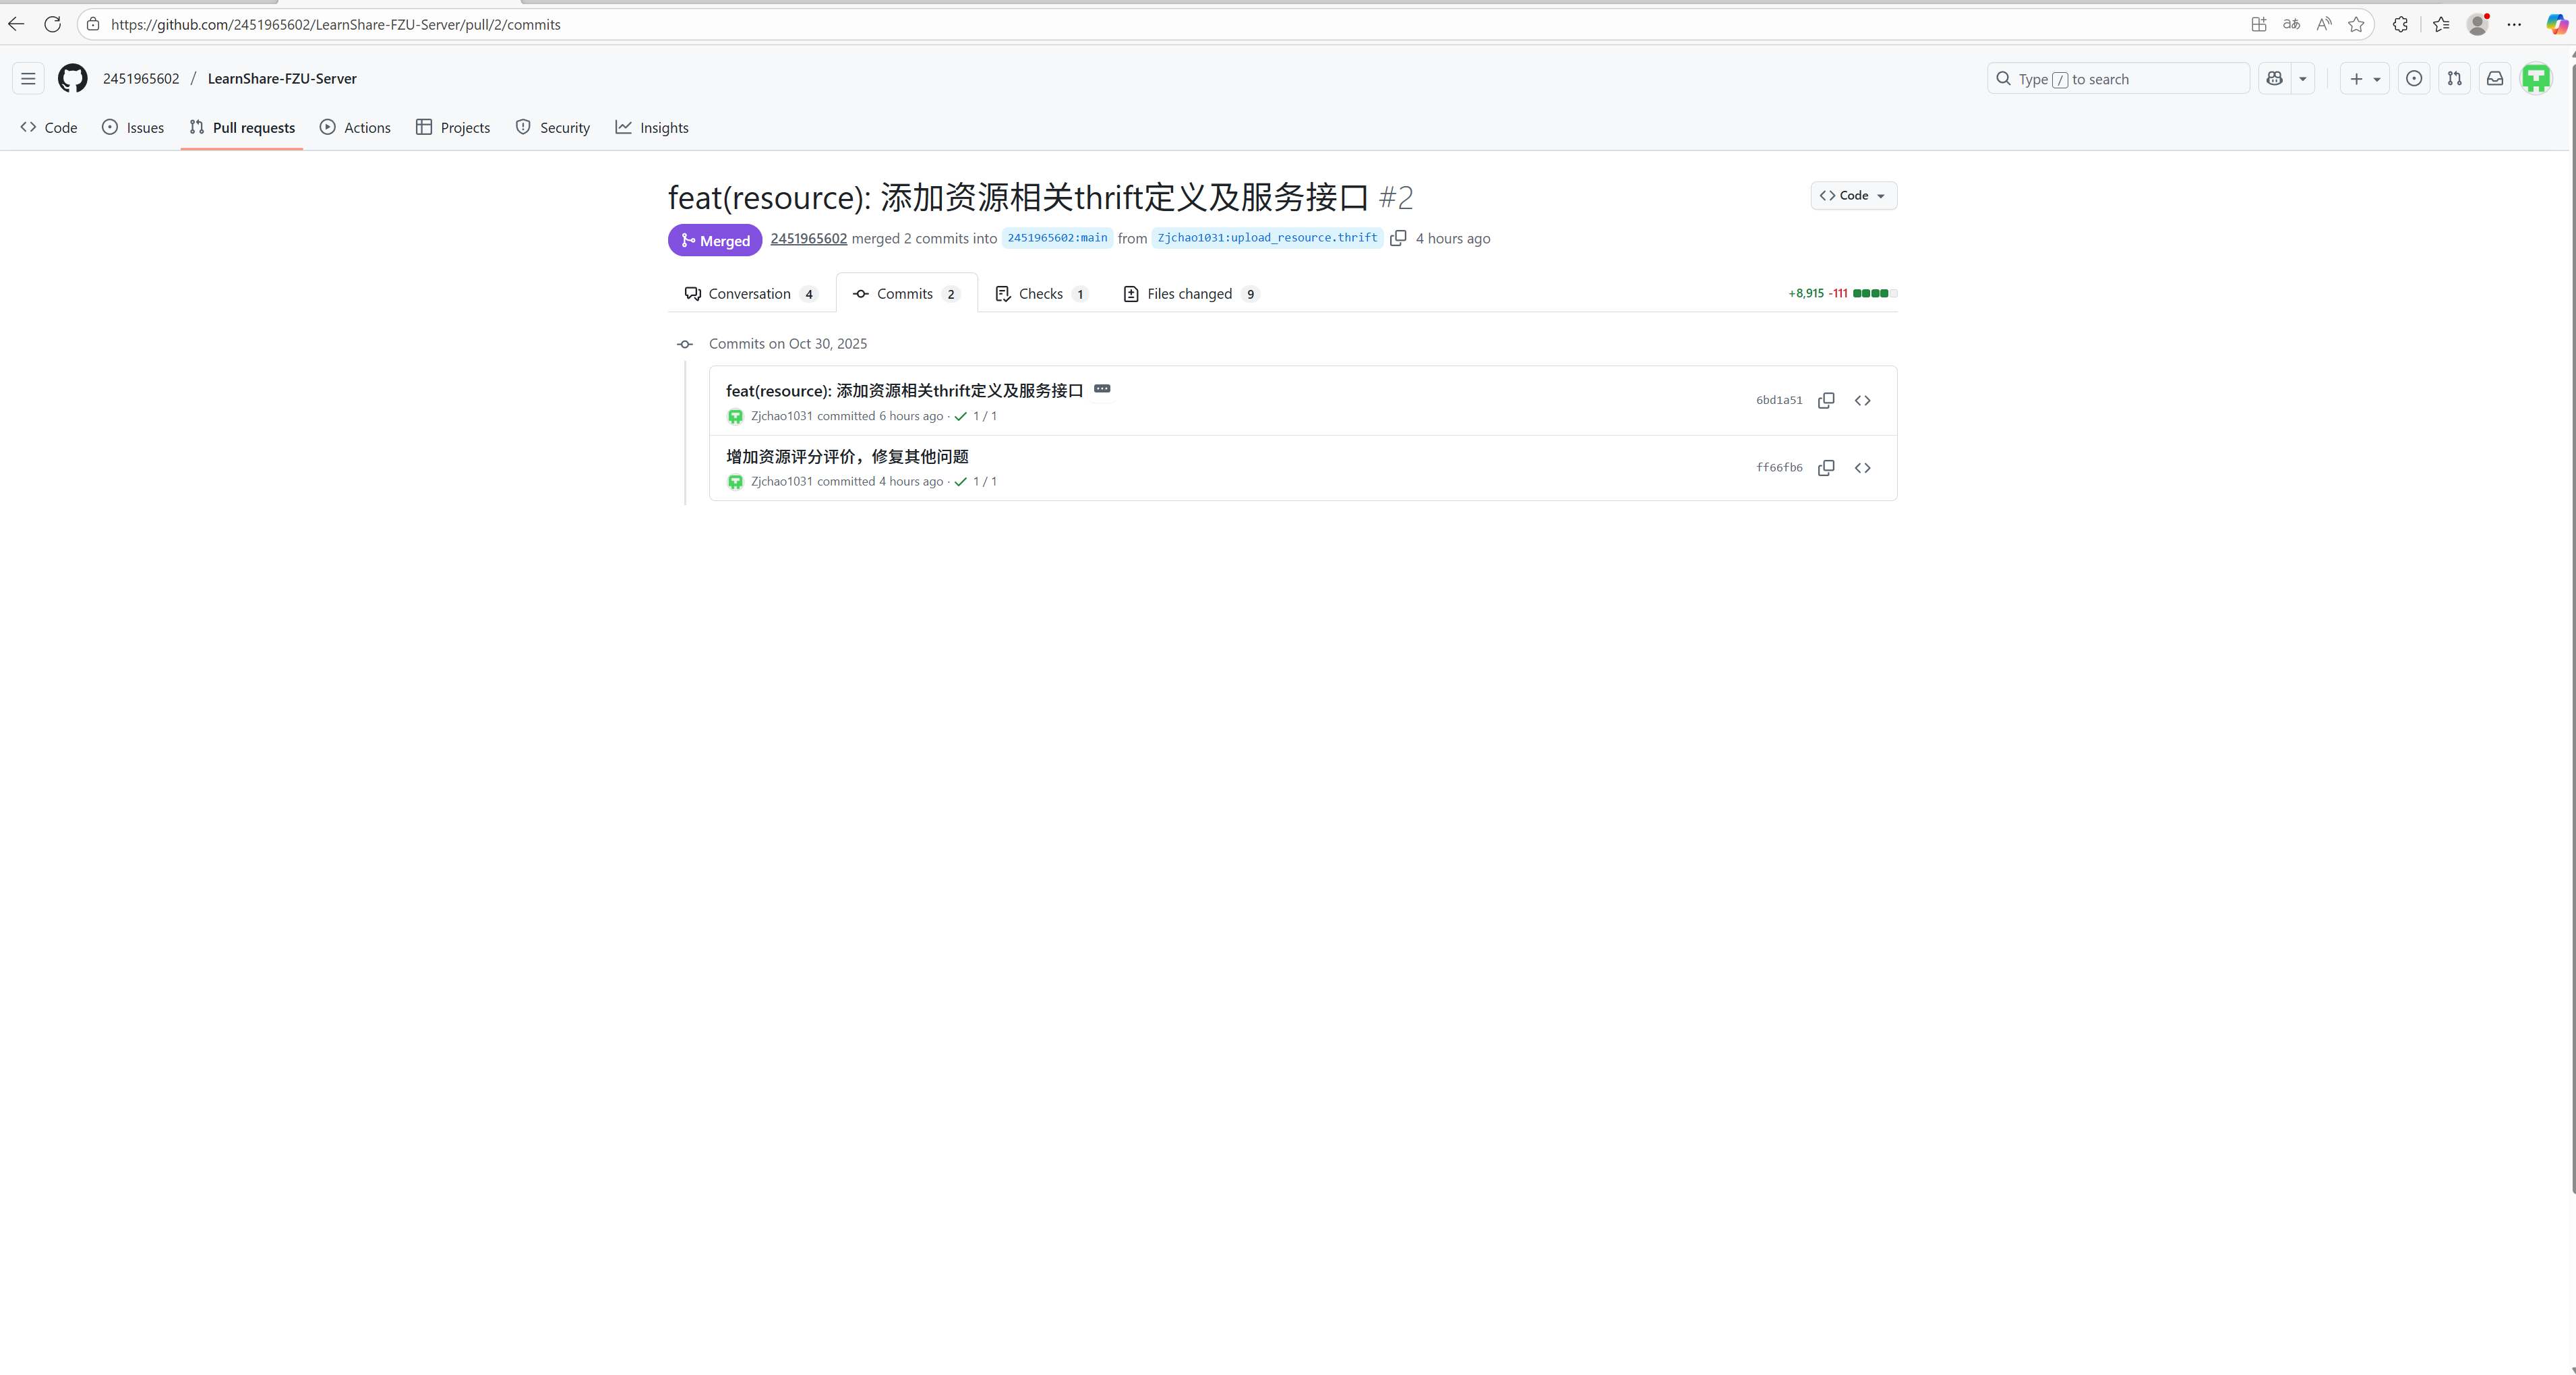Expand commit message ellipsis for first commit
Viewport: 2576px width, 1375px height.
(1102, 389)
